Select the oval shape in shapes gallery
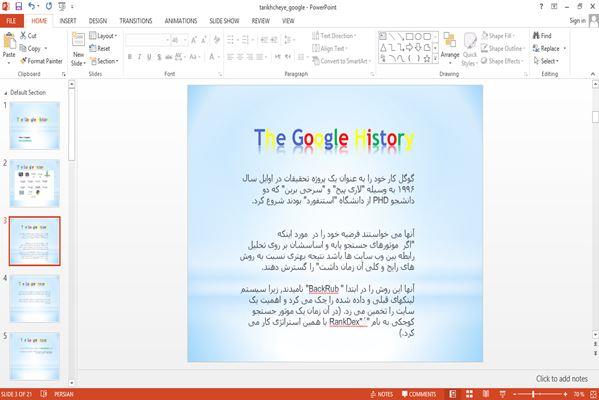 [x=418, y=37]
